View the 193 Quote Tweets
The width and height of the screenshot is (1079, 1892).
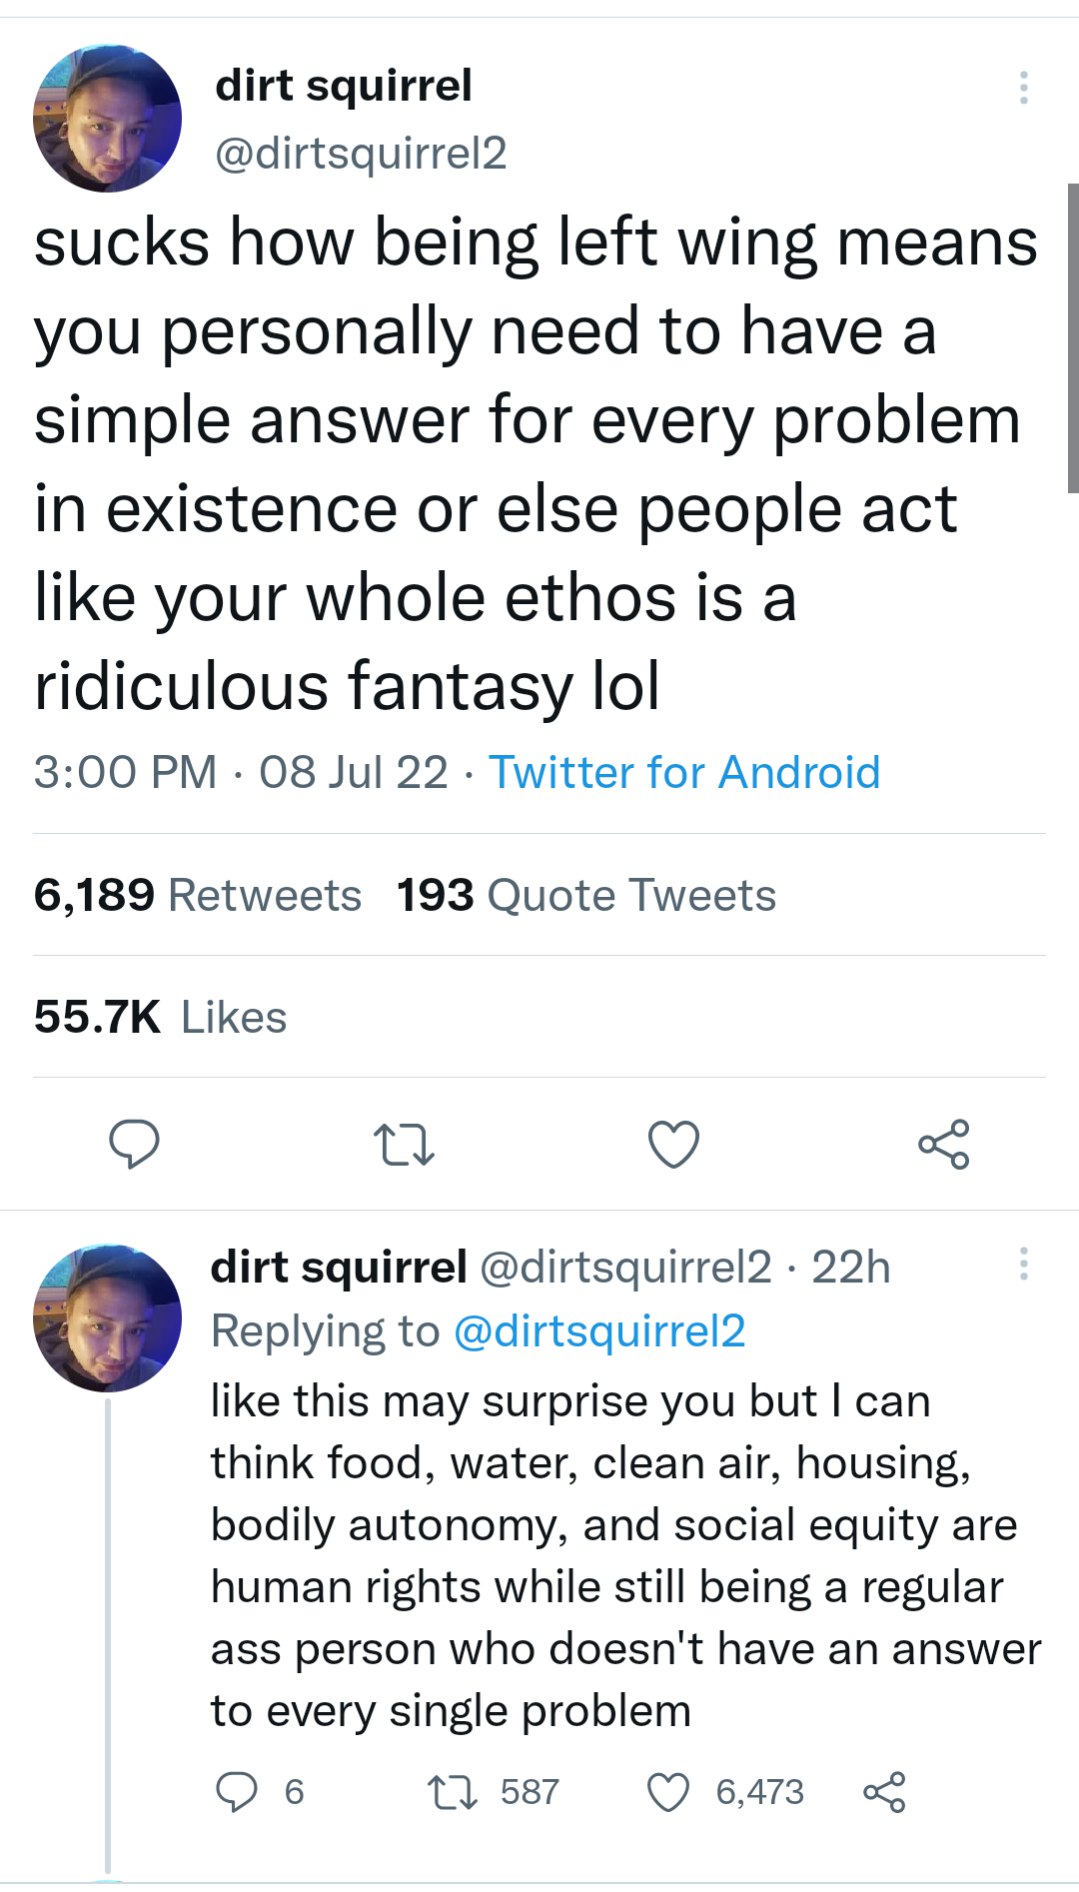tap(586, 895)
